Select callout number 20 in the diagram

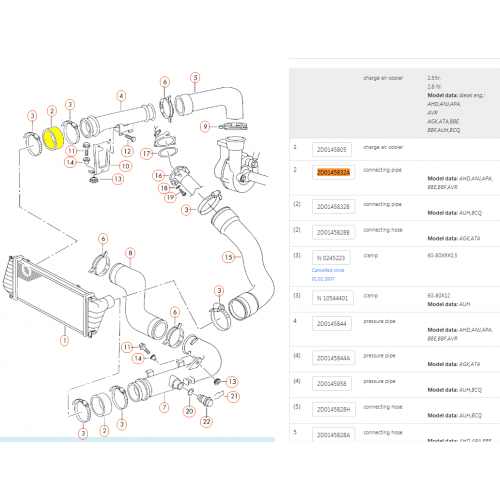189,411
